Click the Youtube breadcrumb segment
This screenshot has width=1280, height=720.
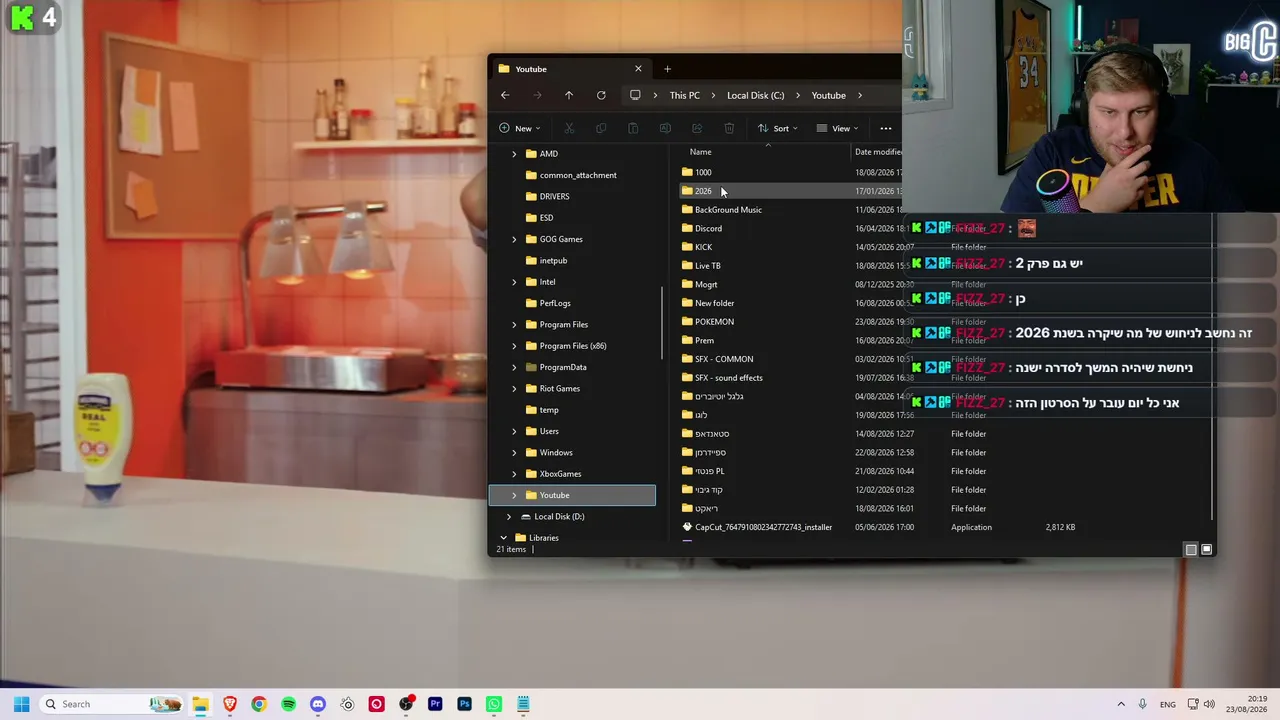pyautogui.click(x=828, y=95)
